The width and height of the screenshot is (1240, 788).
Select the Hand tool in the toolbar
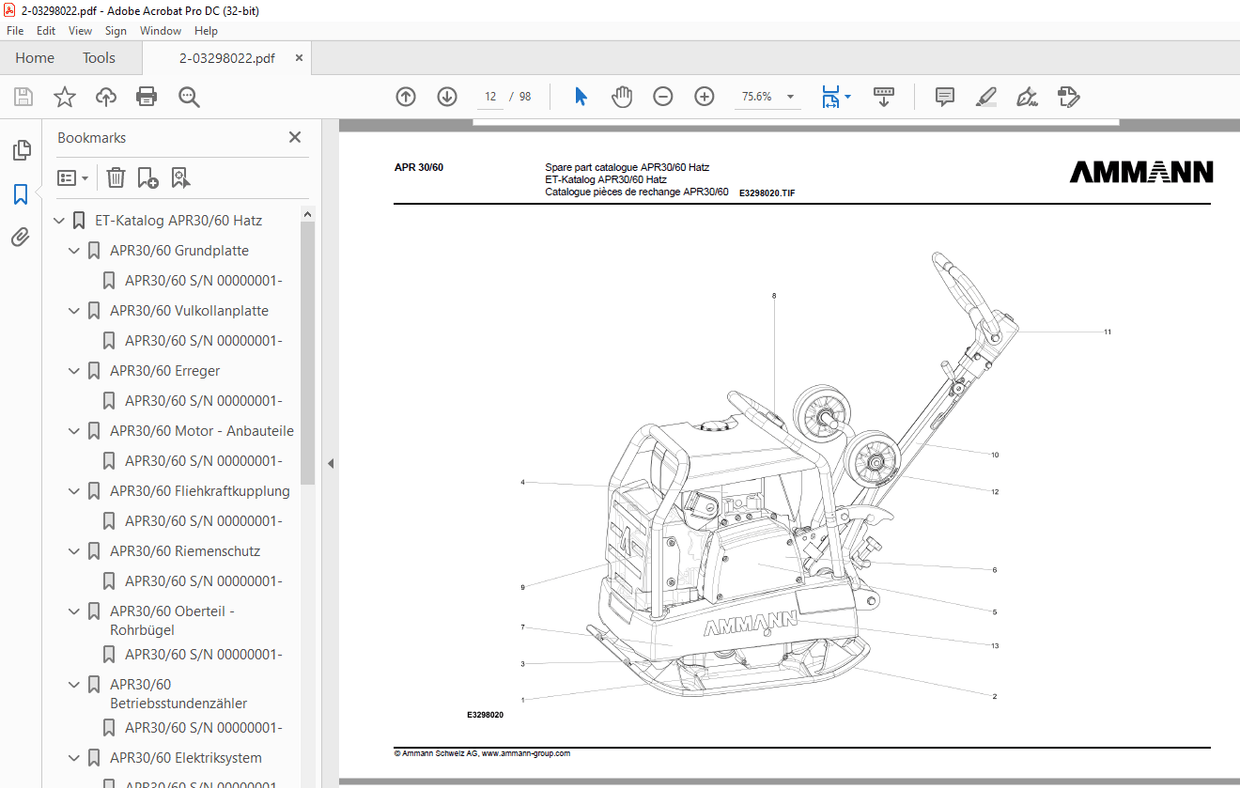click(x=621, y=96)
